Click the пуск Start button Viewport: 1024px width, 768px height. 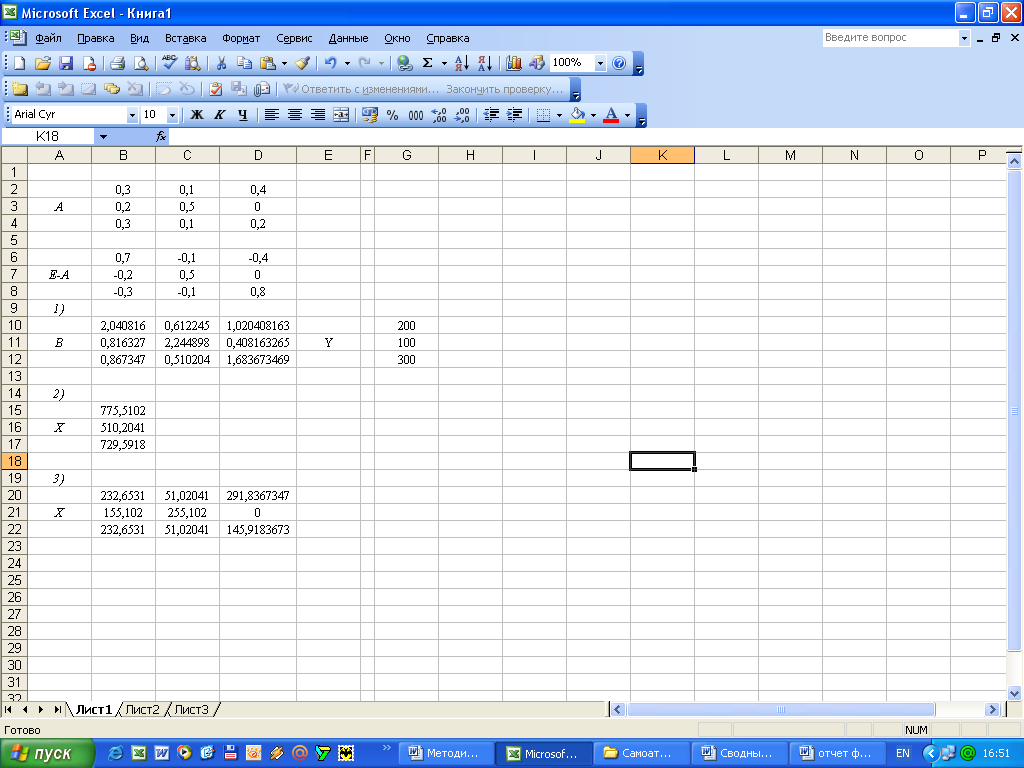pyautogui.click(x=46, y=754)
